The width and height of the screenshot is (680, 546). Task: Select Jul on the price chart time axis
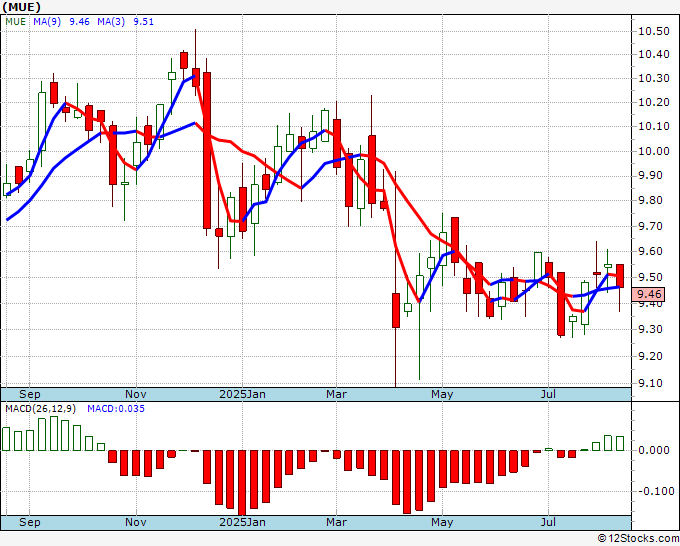coord(548,394)
